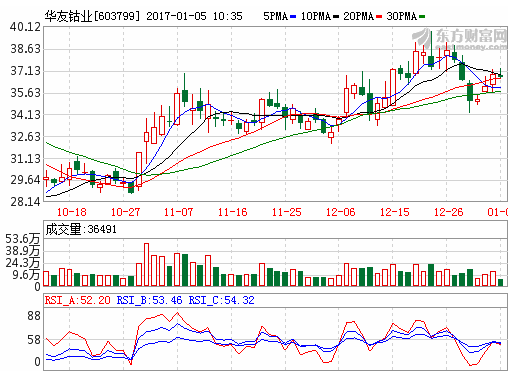Click the RSI_B:53.46 indicator label
This screenshot has width=520, height=383.
coord(149,300)
